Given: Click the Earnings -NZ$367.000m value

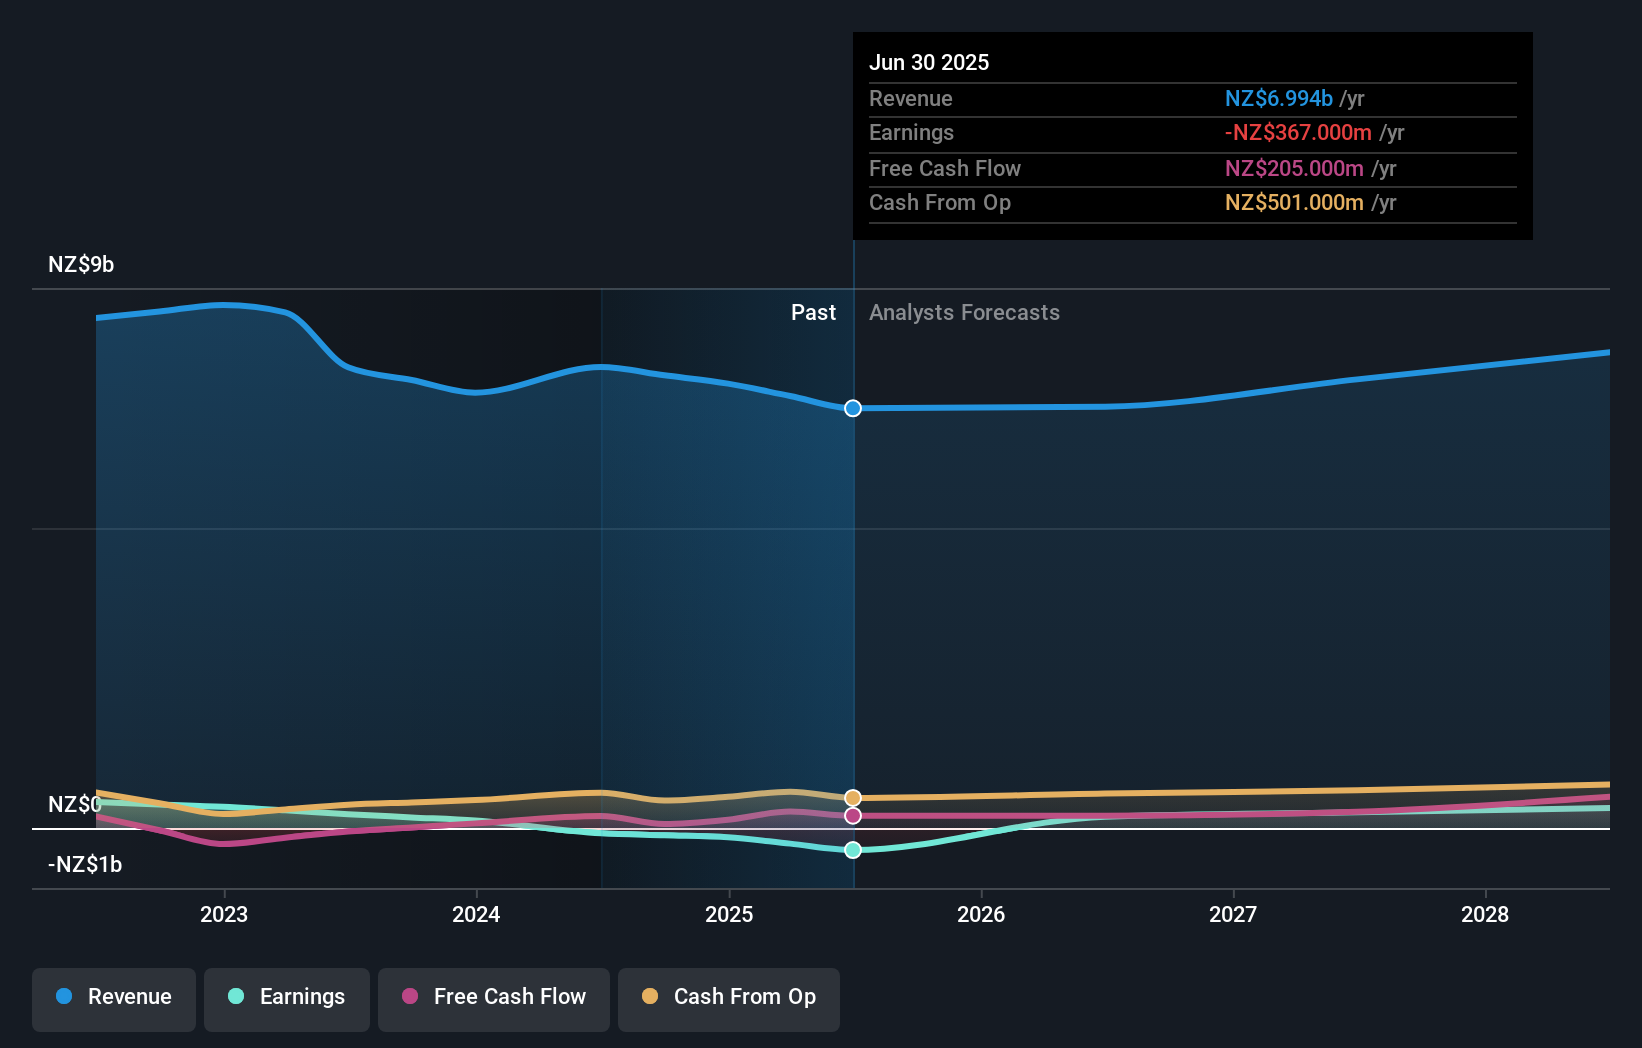Looking at the screenshot, I should tap(1298, 132).
